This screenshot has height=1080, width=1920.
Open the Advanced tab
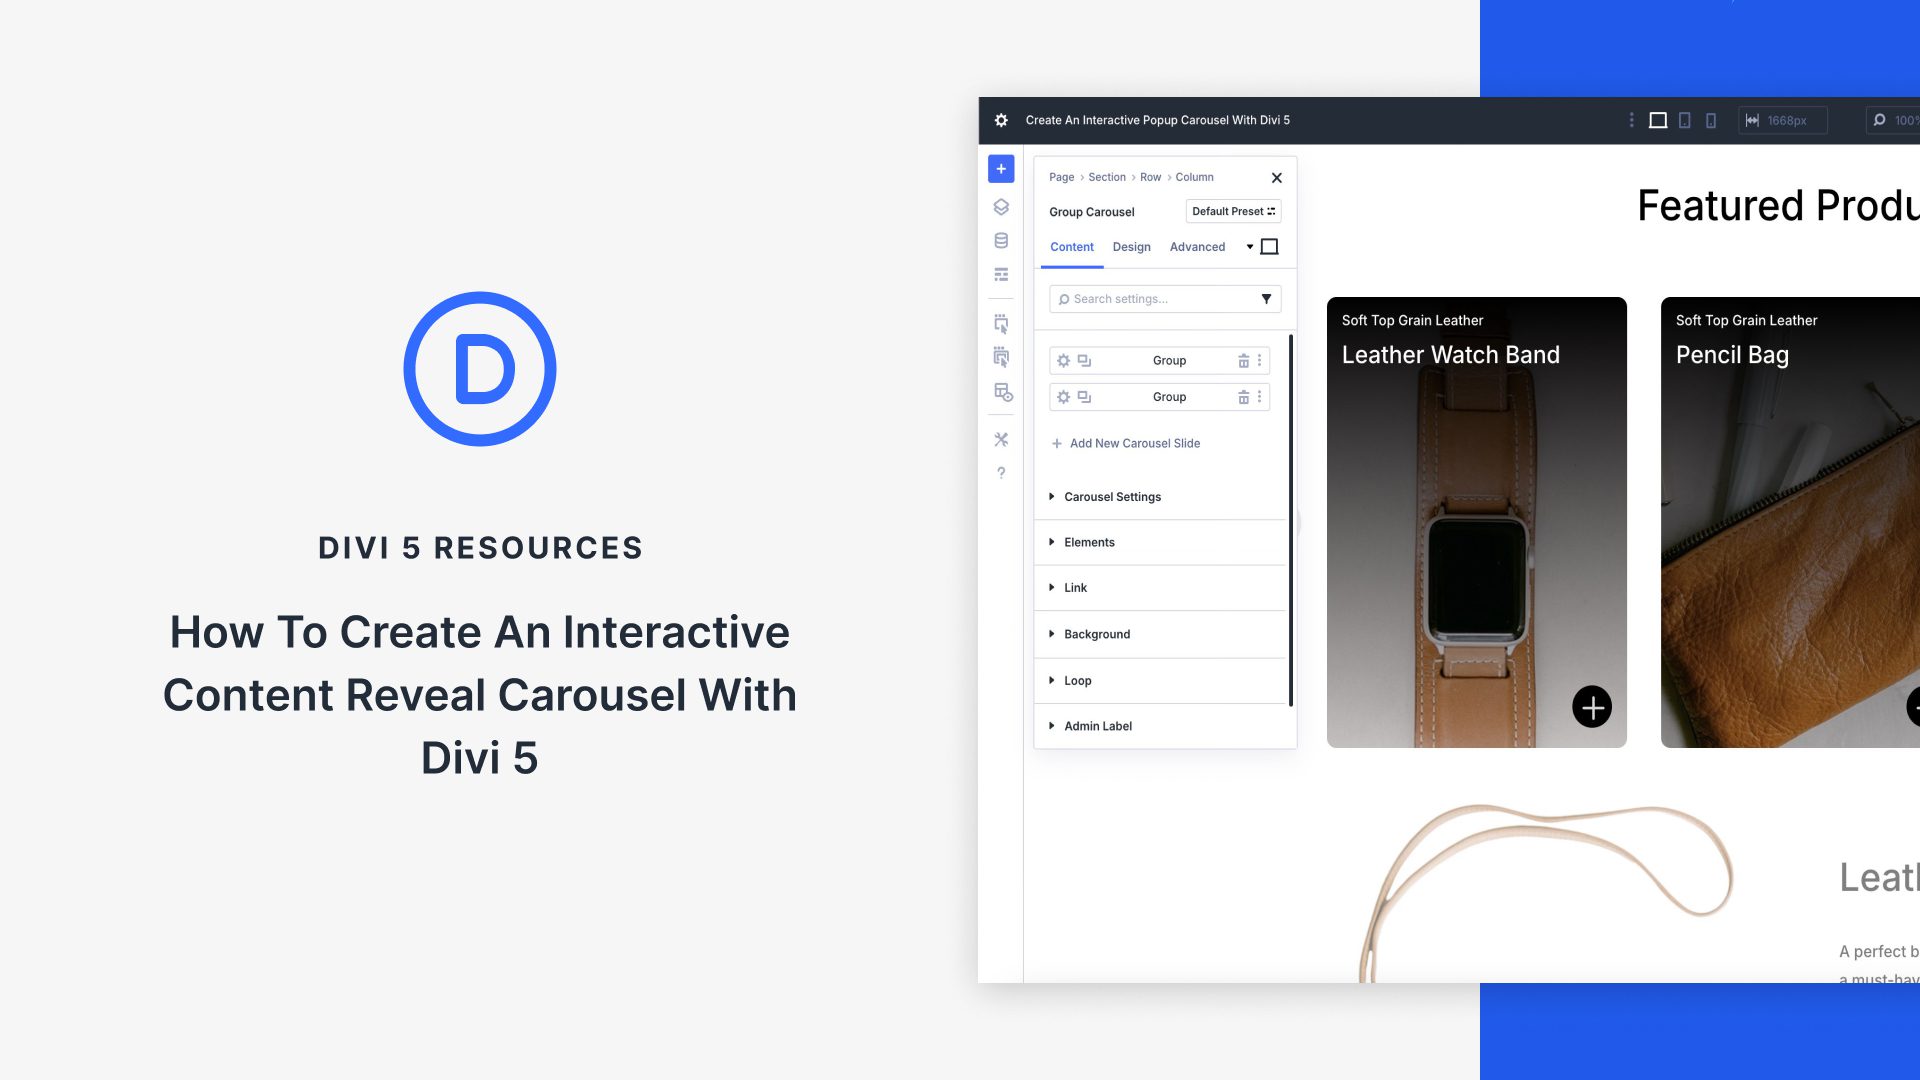pos(1197,247)
